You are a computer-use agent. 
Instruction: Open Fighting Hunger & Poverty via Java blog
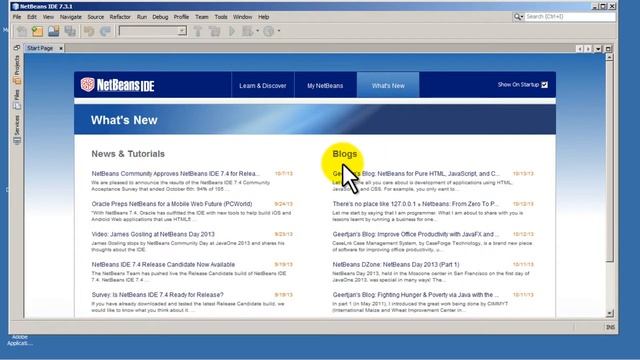(416, 295)
